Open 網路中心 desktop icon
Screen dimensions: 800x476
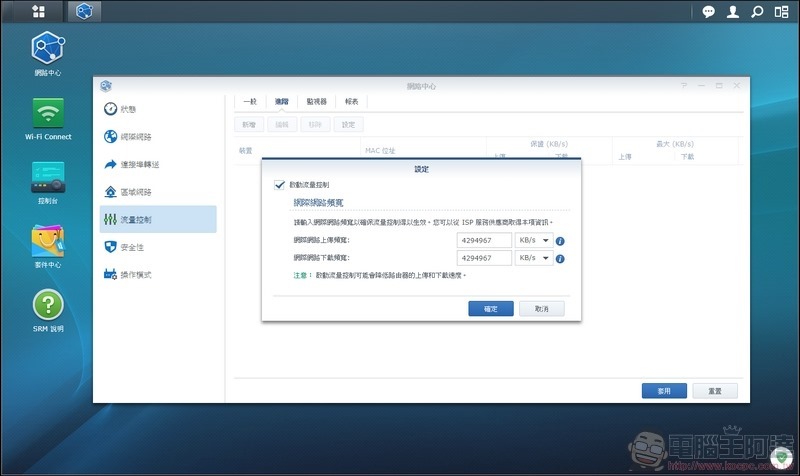pos(47,54)
